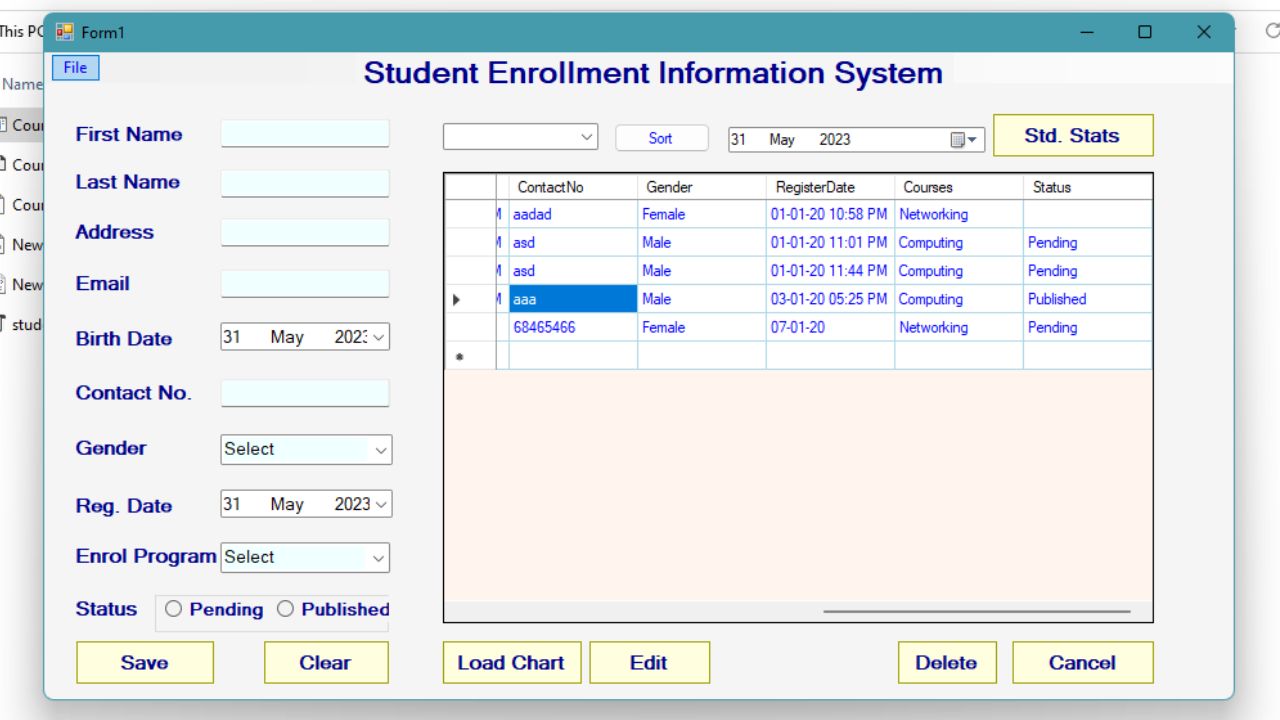The height and width of the screenshot is (720, 1280).
Task: Click the First Name input field
Action: (304, 133)
